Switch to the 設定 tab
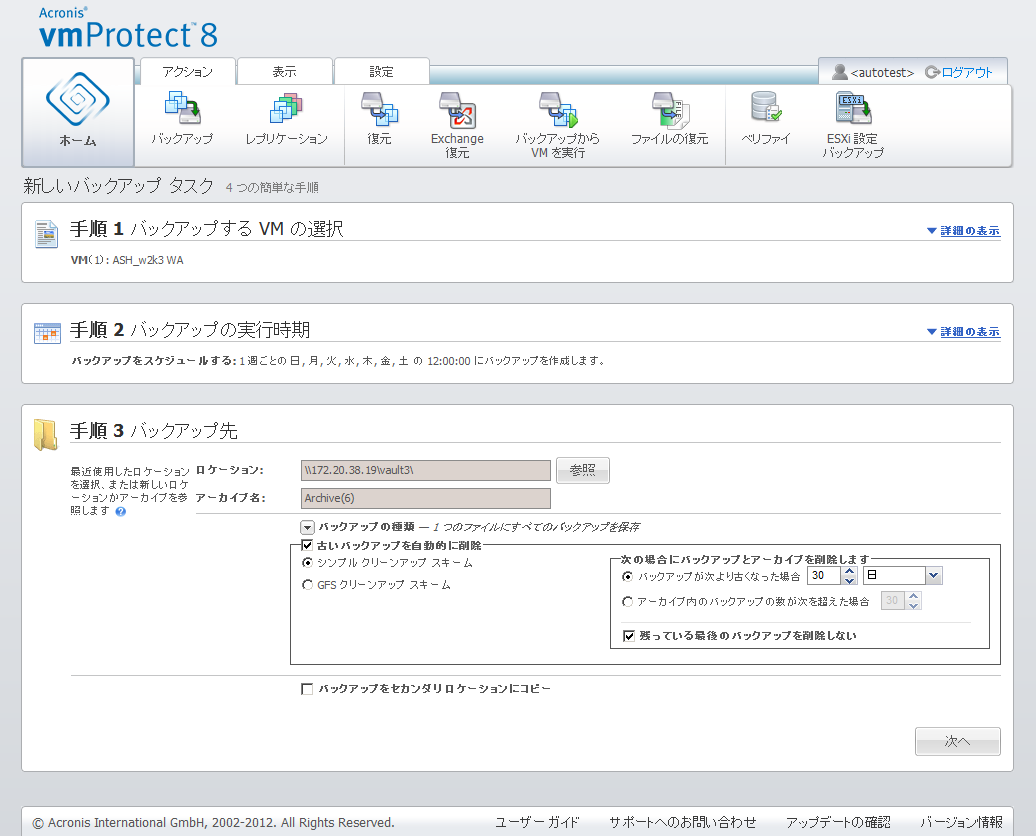The width and height of the screenshot is (1036, 836). pyautogui.click(x=381, y=72)
